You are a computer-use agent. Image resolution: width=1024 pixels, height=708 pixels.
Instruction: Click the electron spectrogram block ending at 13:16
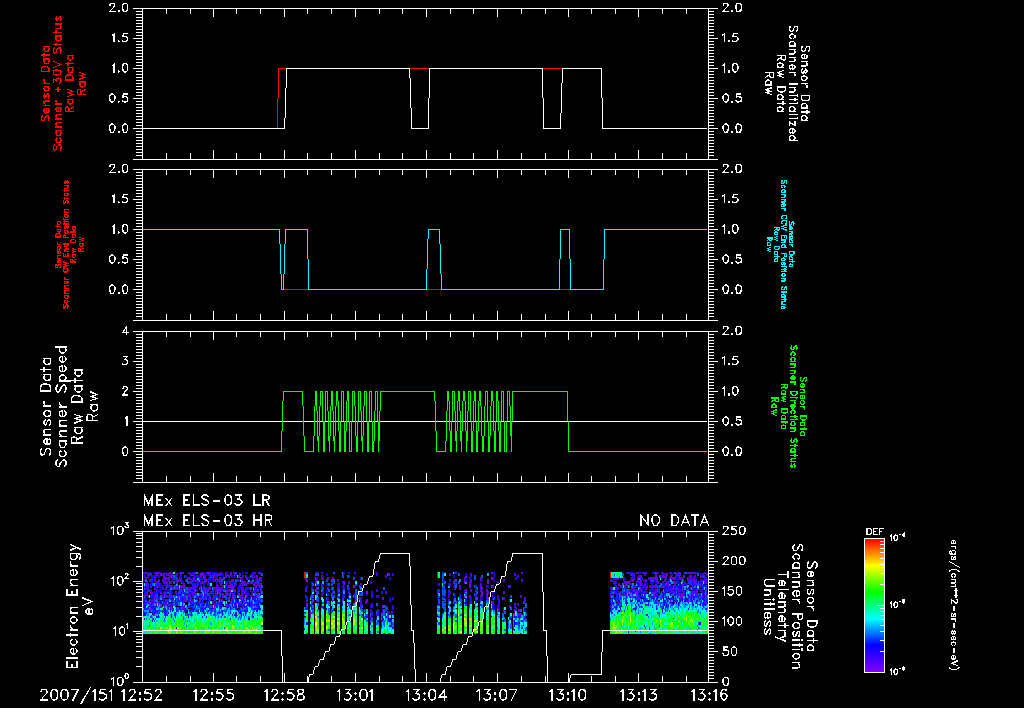pos(659,603)
